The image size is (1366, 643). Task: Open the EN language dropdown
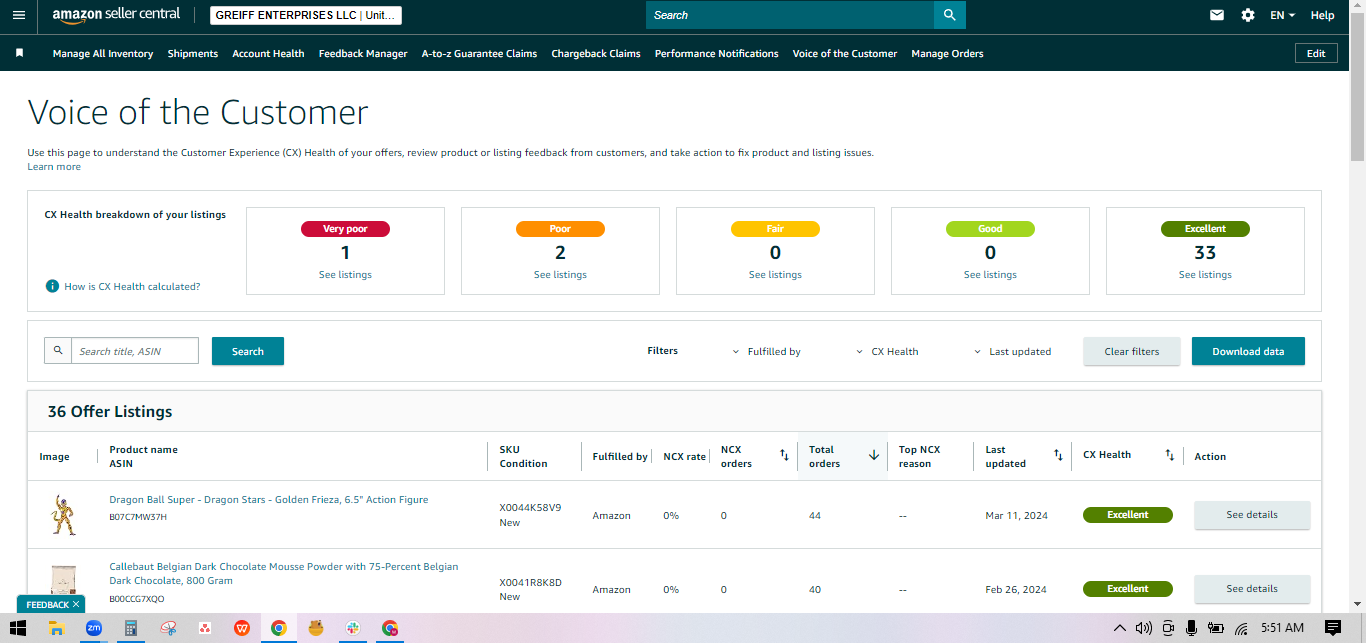click(x=1282, y=15)
